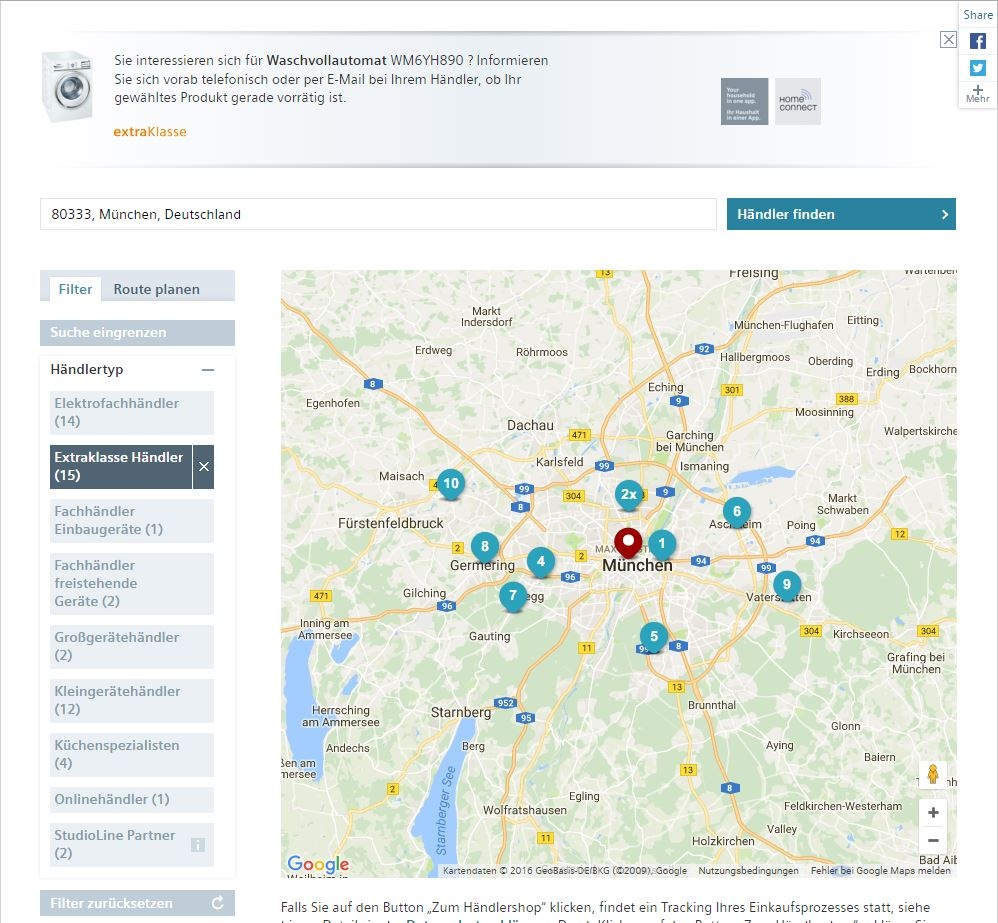Image resolution: width=998 pixels, height=923 pixels.
Task: Click the washing machine product thumbnail
Action: tap(67, 87)
